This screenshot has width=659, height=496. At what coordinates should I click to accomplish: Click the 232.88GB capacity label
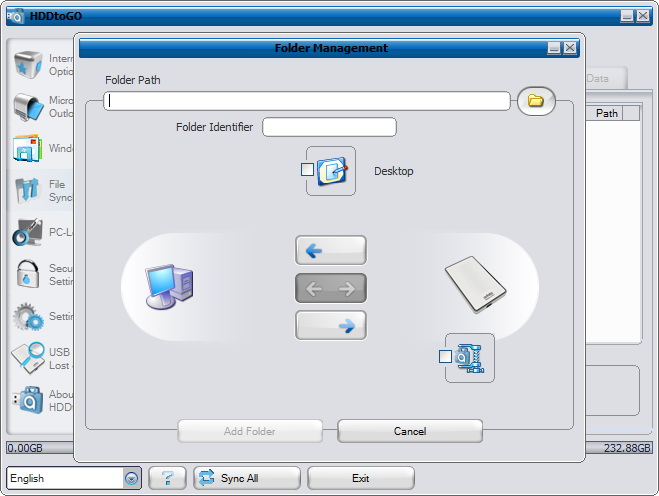(x=627, y=448)
